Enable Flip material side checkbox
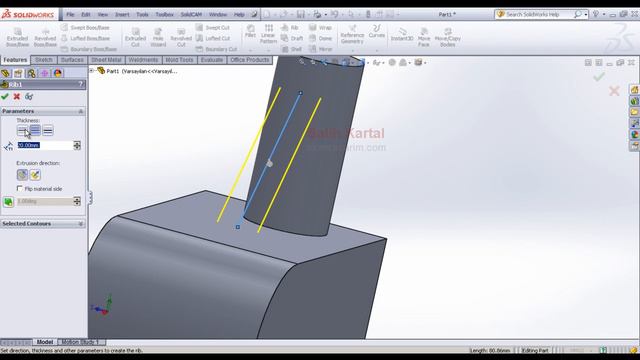 point(20,189)
